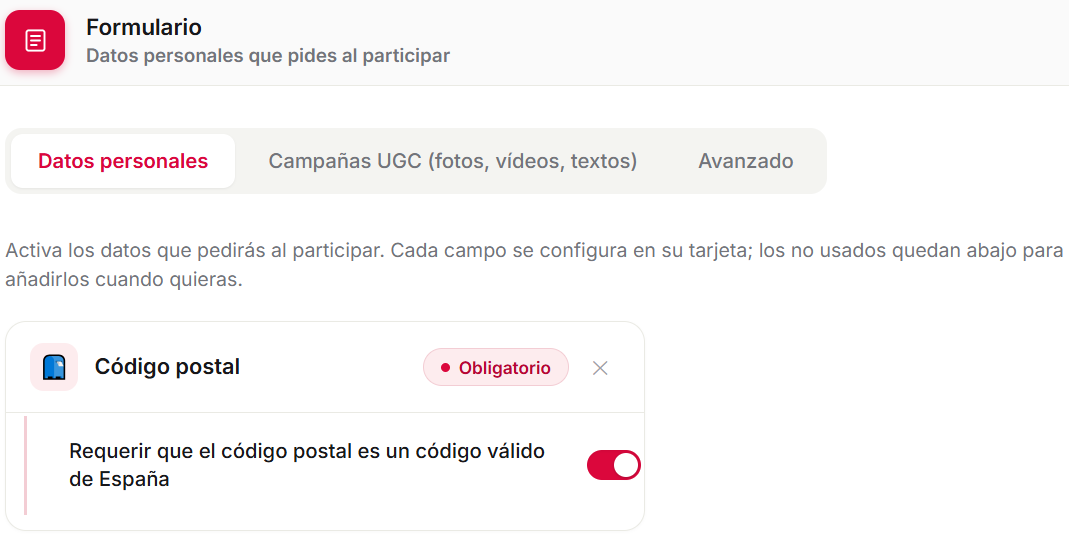Click the label Requerir que el código postal es válido
This screenshot has width=1069, height=545.
[x=307, y=465]
